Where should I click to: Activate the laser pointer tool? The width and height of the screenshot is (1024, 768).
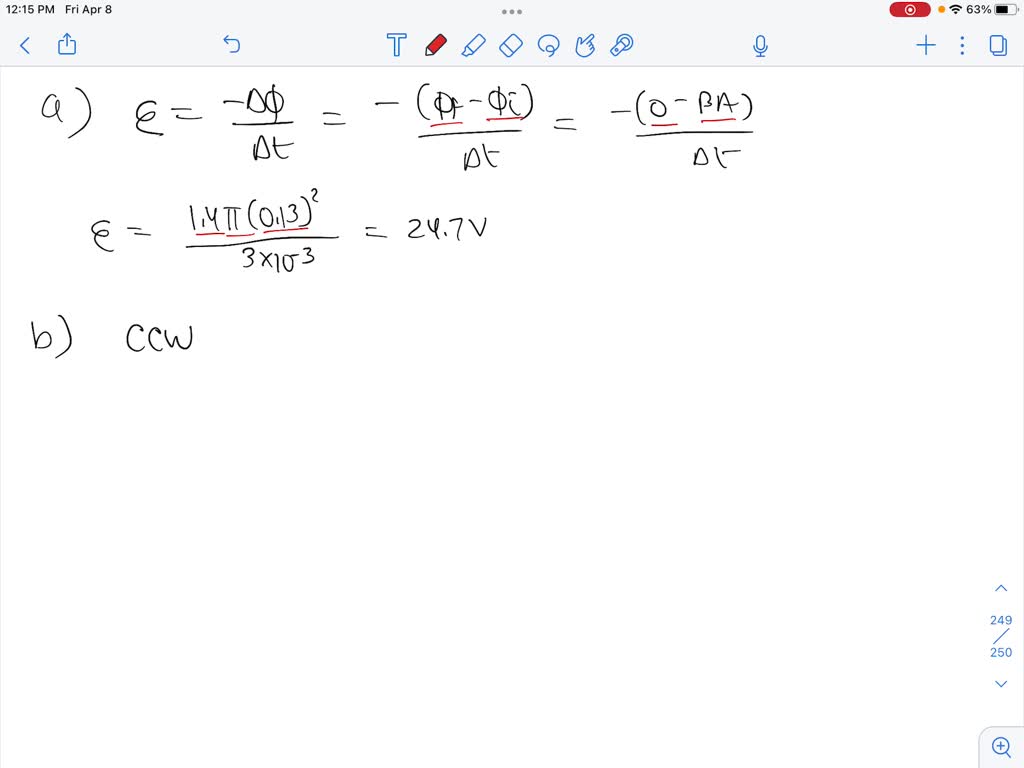pos(621,45)
